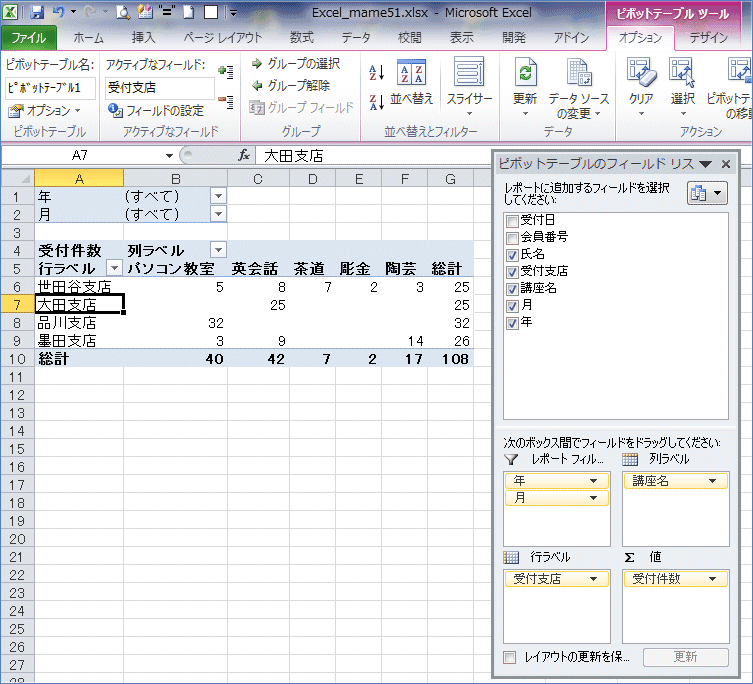Open the ファイル tab
The height and width of the screenshot is (684, 753).
point(28,38)
